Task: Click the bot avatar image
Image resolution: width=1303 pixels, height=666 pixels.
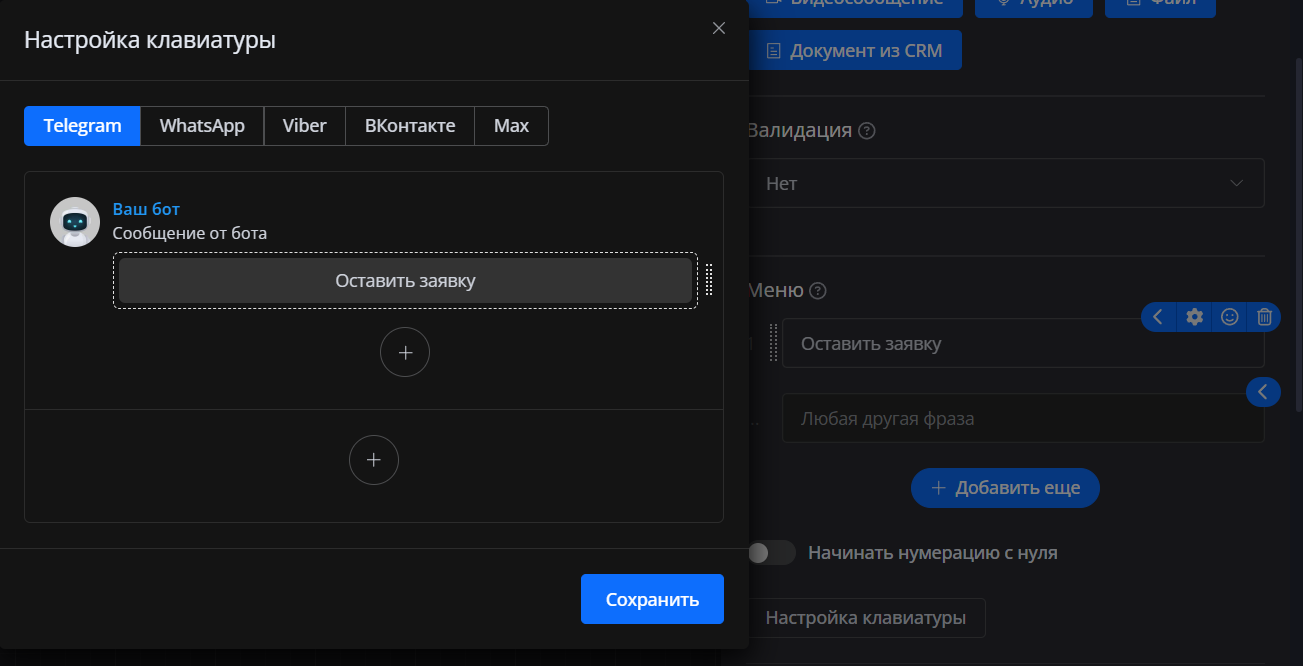Action: pyautogui.click(x=75, y=222)
